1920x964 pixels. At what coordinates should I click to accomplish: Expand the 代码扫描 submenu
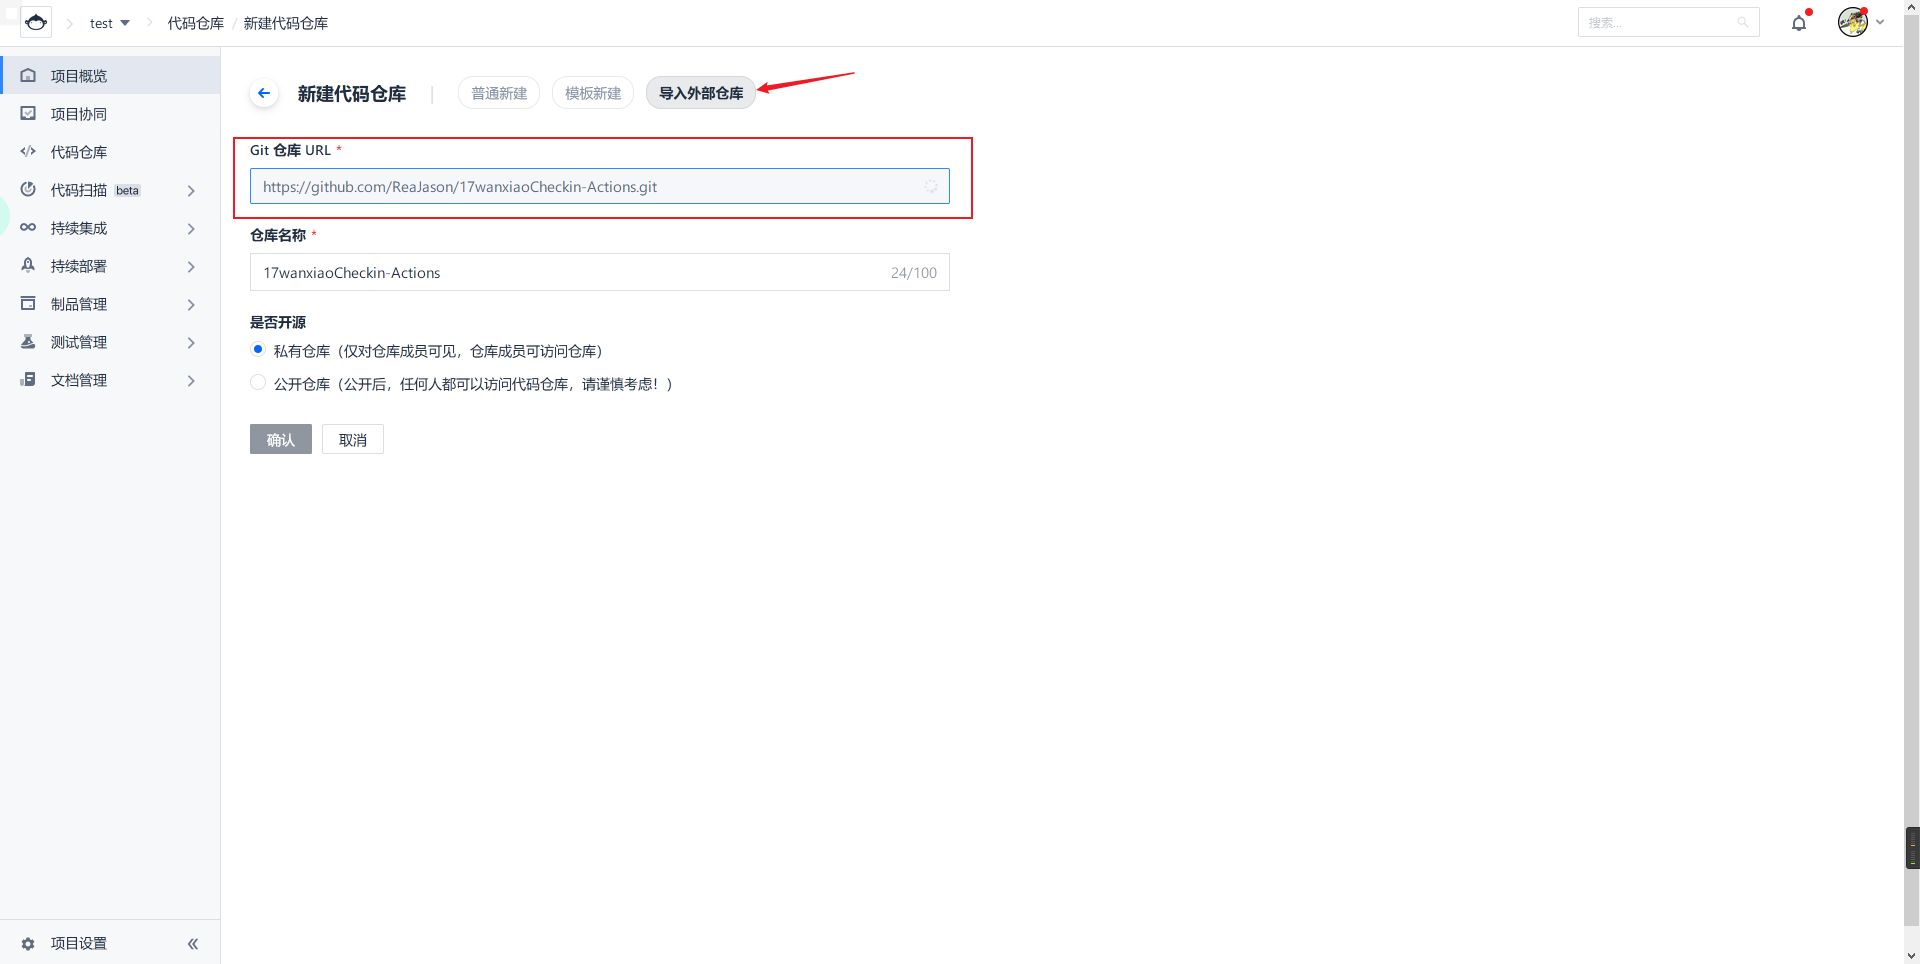(191, 190)
